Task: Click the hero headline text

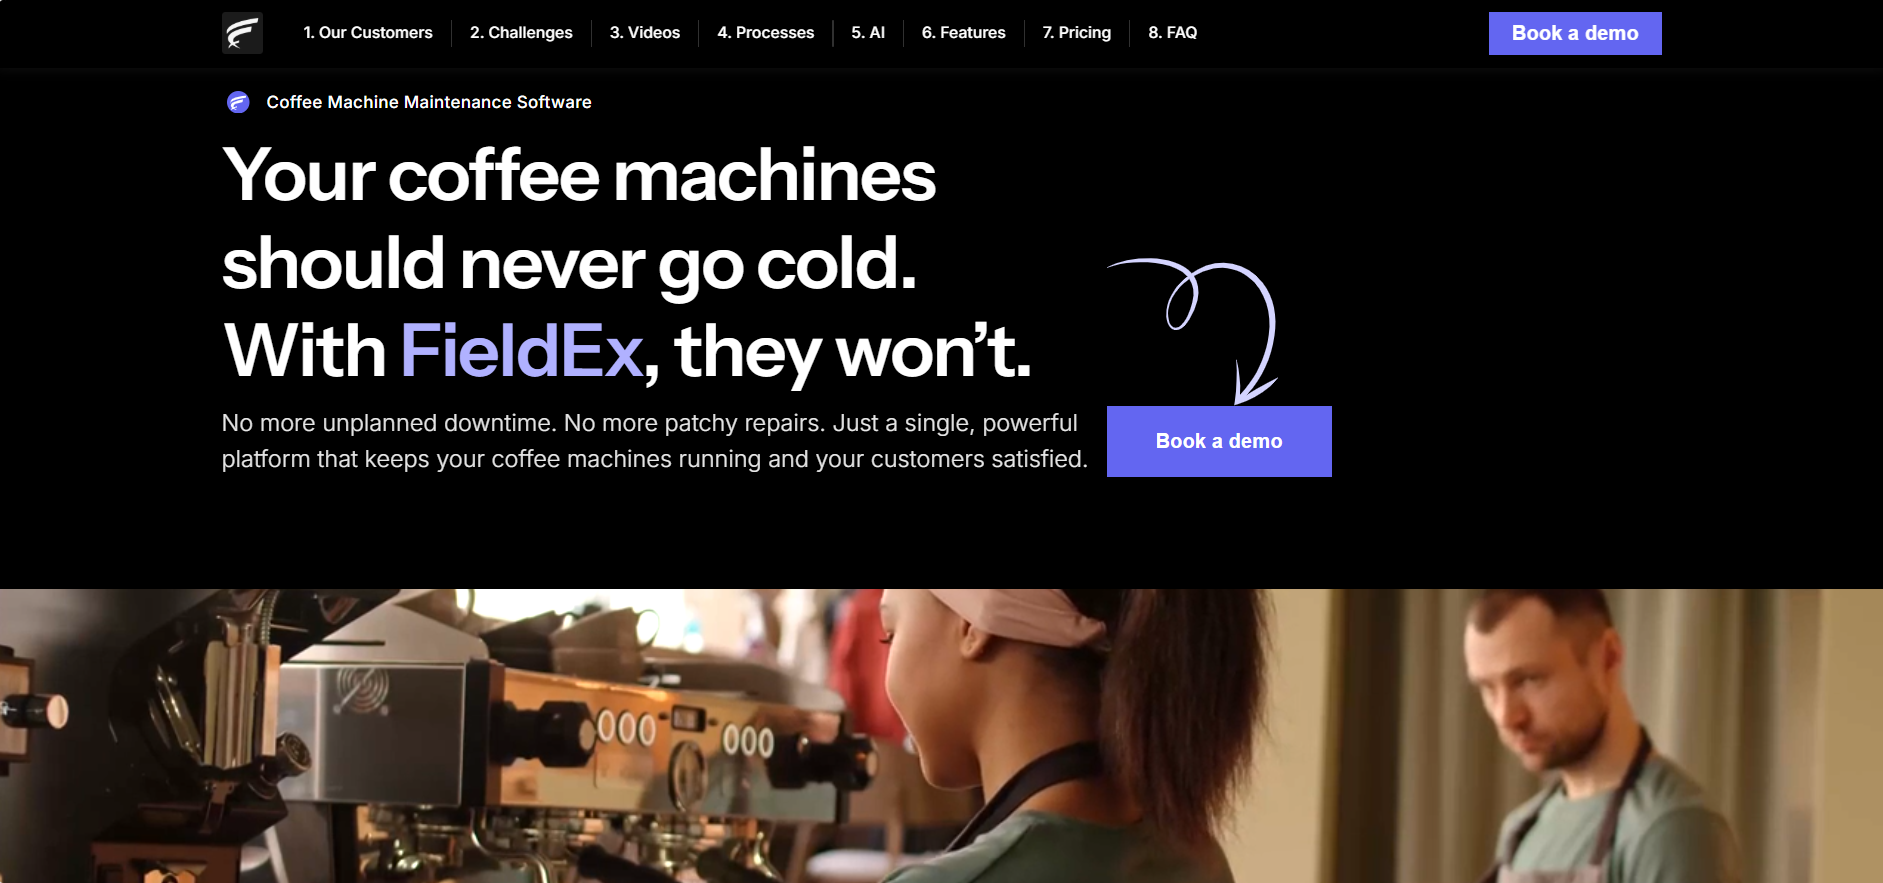Action: click(626, 263)
